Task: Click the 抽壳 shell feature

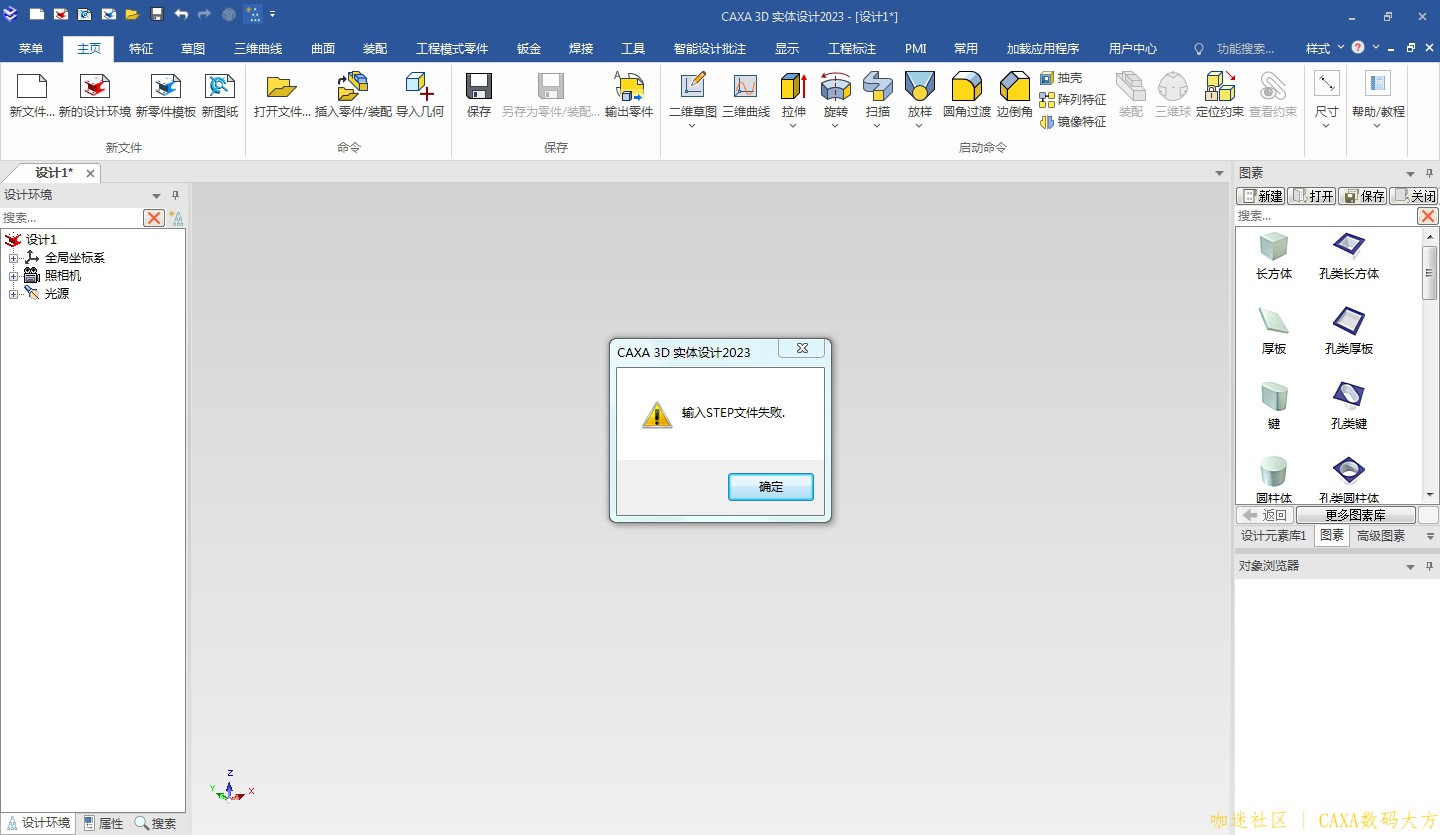Action: 1061,78
